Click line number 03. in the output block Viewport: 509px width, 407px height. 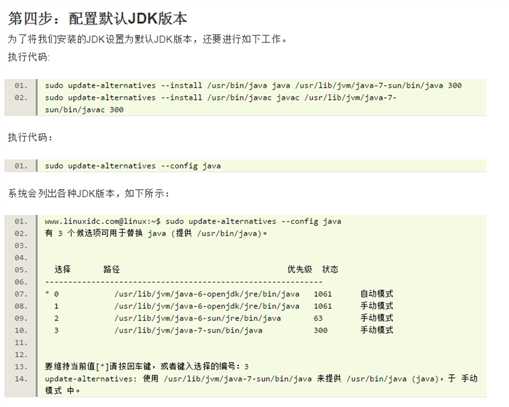pos(21,246)
